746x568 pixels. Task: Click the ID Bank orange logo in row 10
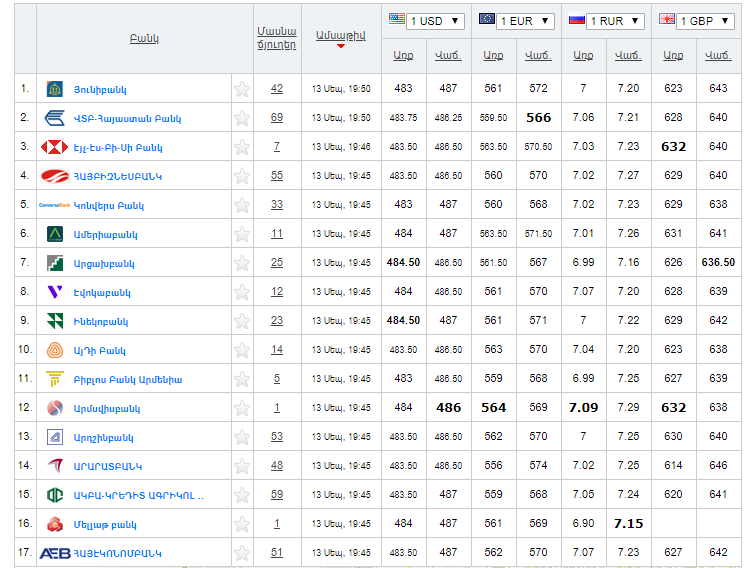(55, 350)
